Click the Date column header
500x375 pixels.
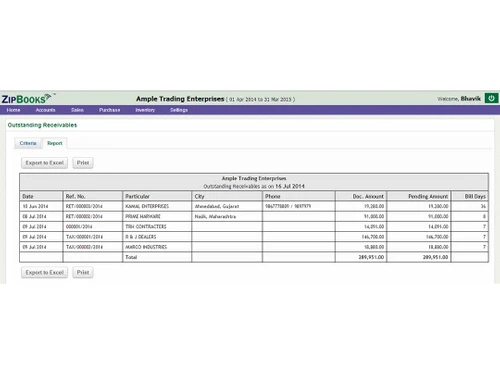pyautogui.click(x=41, y=196)
